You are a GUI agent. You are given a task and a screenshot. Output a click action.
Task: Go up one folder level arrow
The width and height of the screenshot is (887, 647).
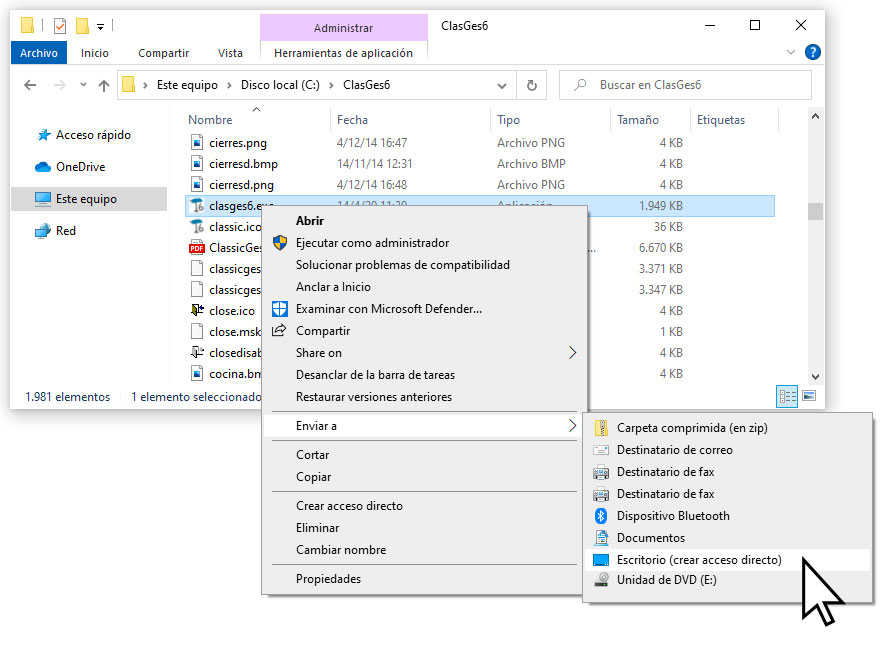104,85
